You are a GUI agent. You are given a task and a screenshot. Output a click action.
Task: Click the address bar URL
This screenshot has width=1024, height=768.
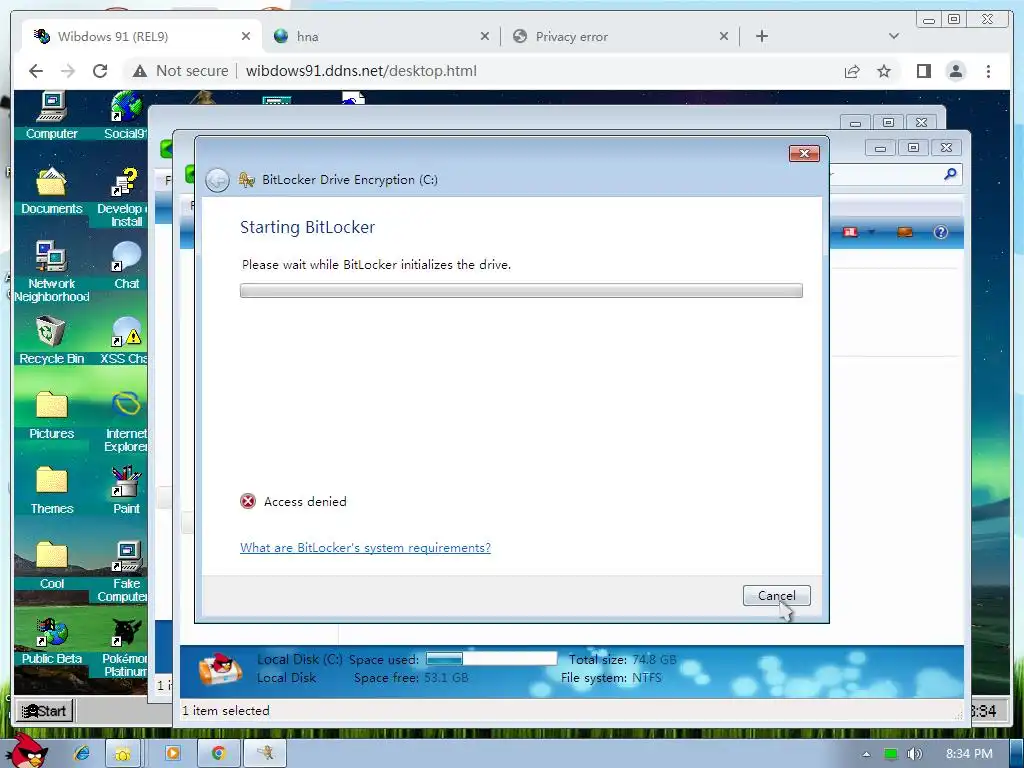point(361,71)
